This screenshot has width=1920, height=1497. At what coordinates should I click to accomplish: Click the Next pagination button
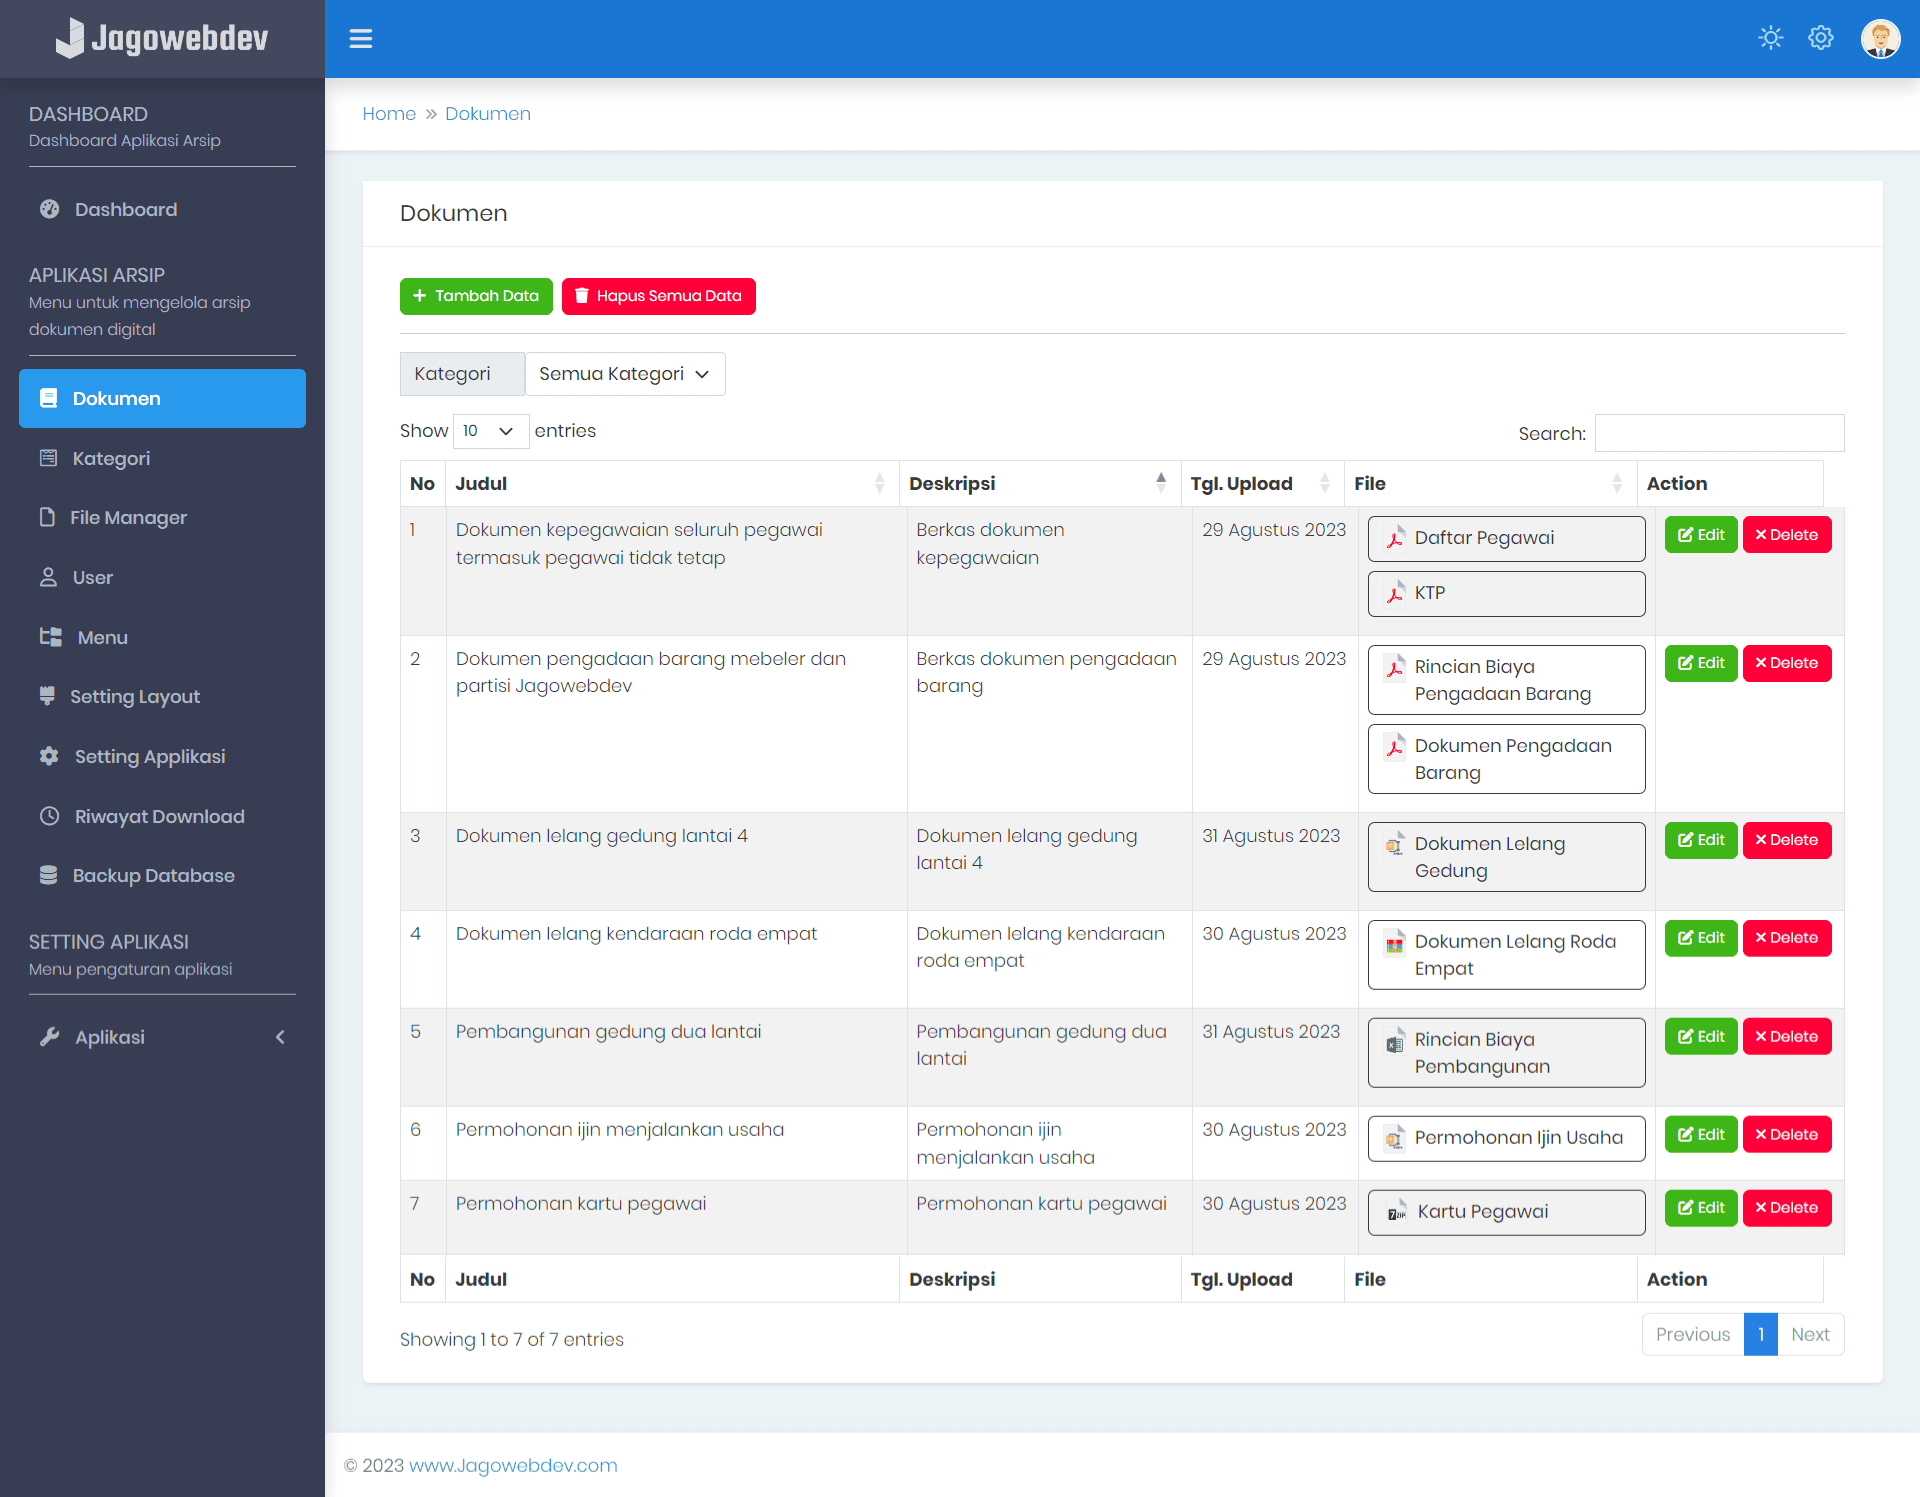(x=1811, y=1335)
